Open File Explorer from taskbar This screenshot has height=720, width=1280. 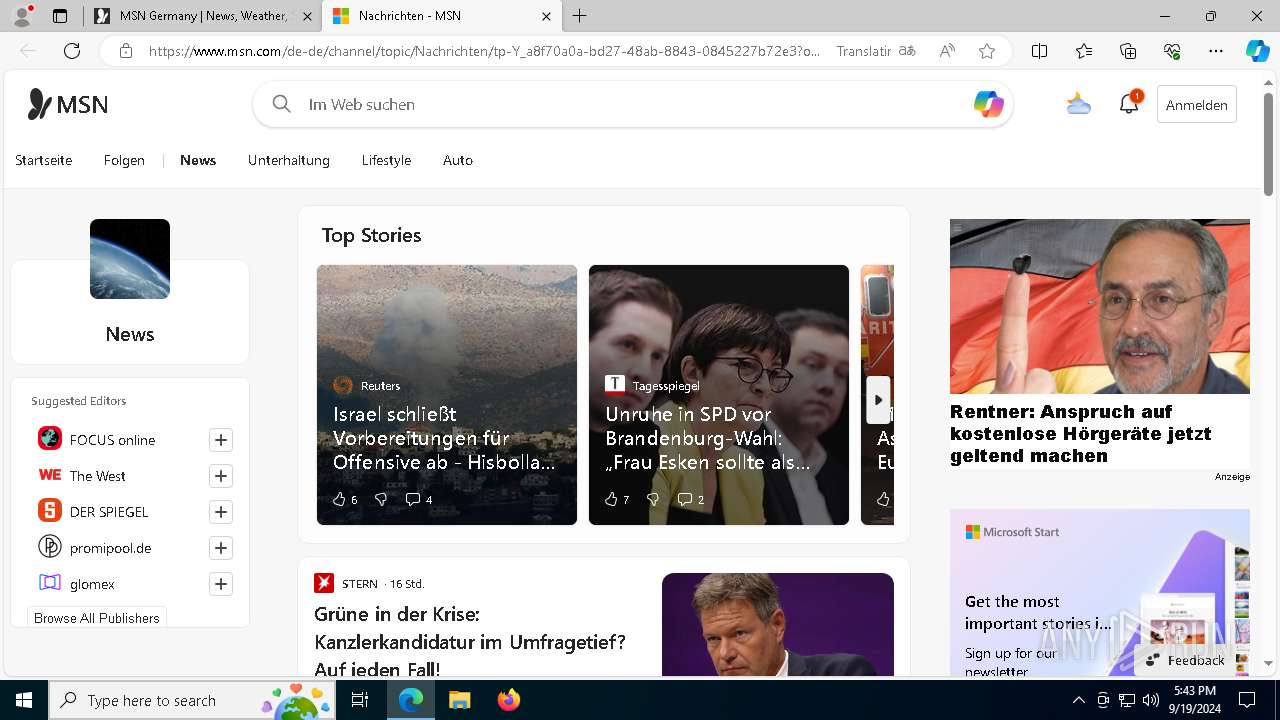tap(459, 700)
